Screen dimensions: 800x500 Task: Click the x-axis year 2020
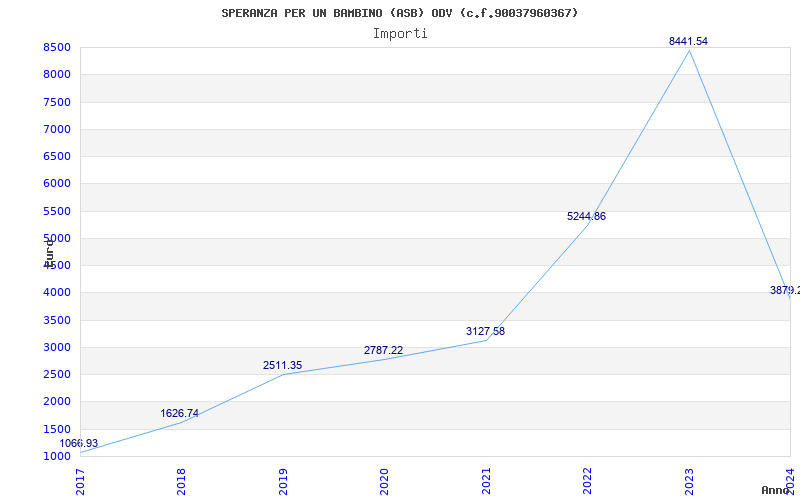tap(384, 482)
